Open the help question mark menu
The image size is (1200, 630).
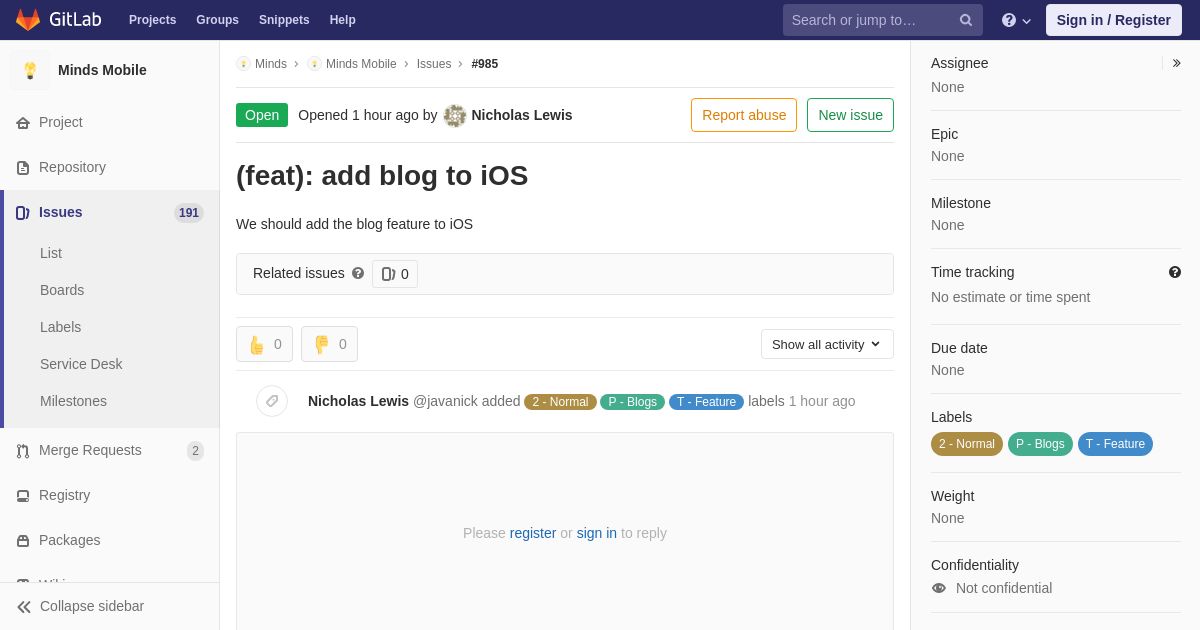(1016, 20)
